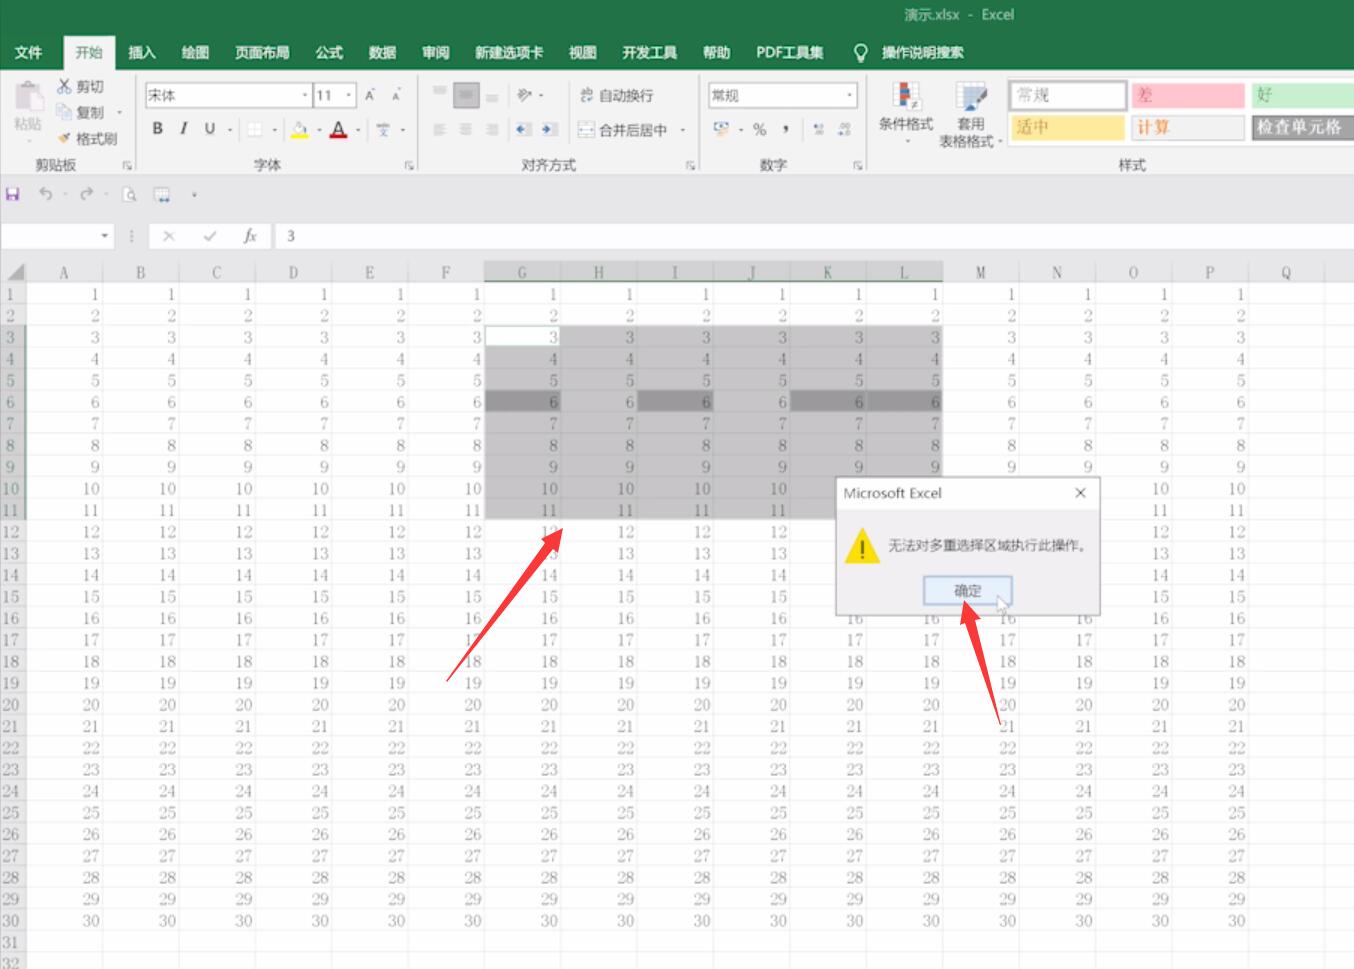Viewport: 1354px width, 969px height.
Task: Toggle 自动换行 wrap text
Action: click(616, 95)
